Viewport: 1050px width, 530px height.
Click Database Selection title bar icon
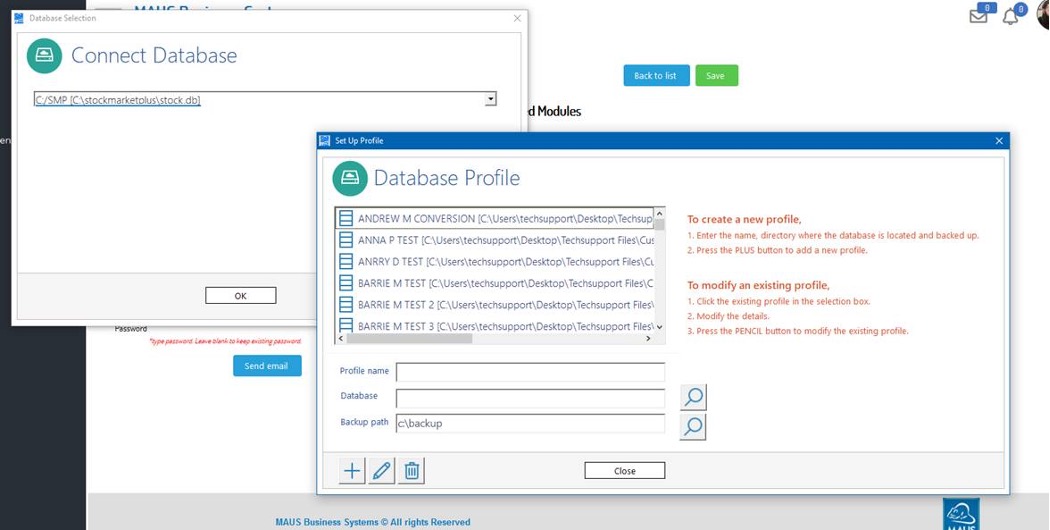19,18
